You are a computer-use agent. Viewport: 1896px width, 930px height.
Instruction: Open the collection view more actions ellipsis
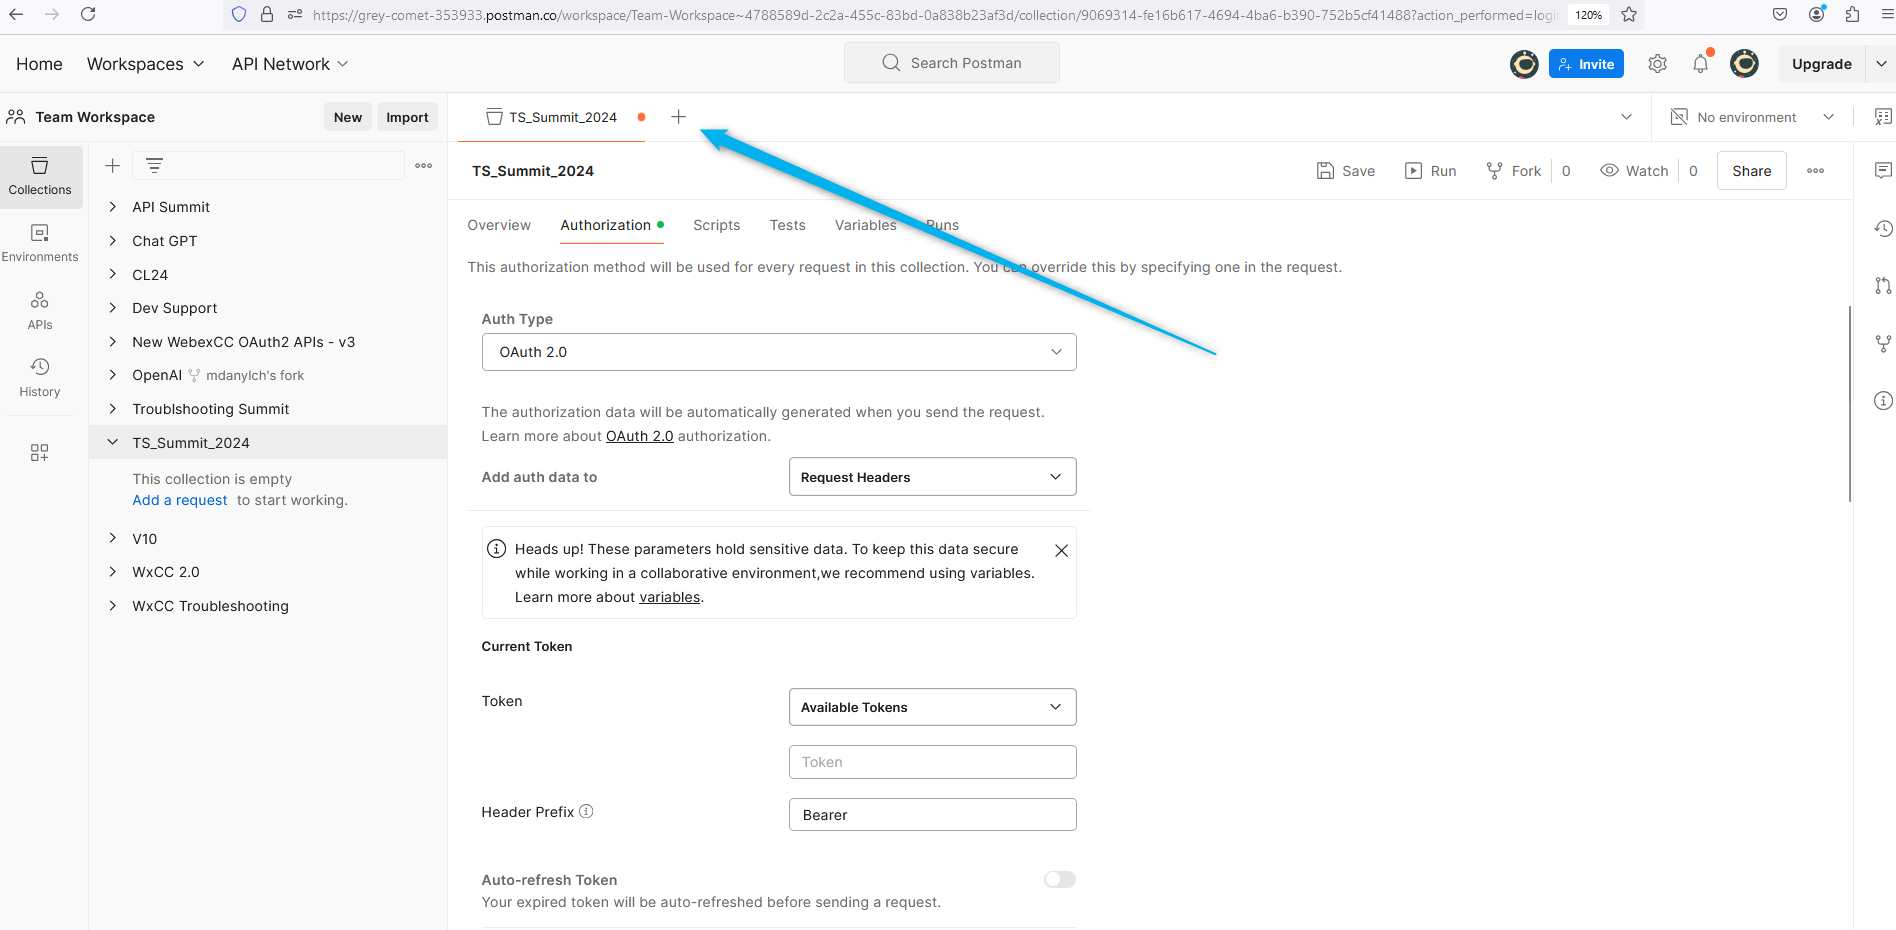1816,171
